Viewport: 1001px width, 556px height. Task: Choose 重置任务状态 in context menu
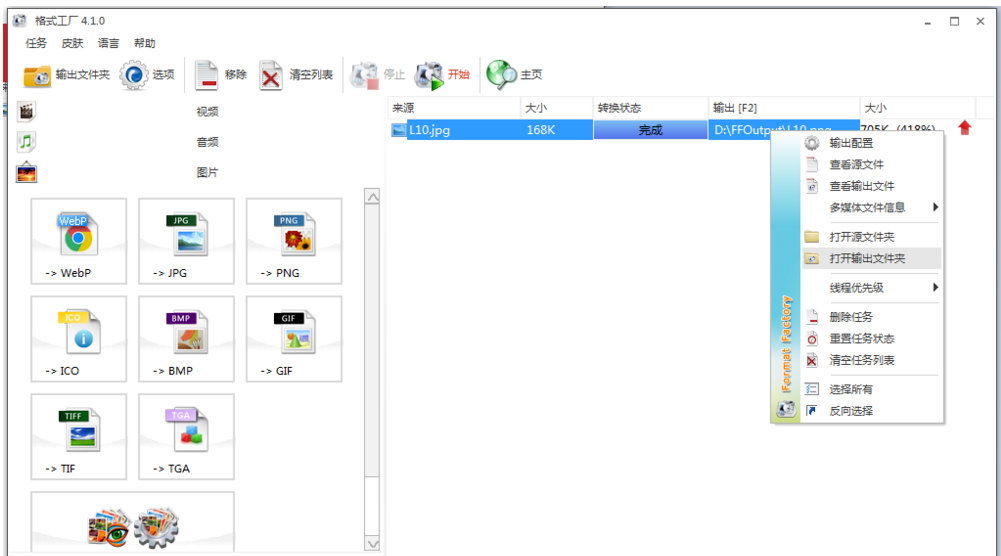pyautogui.click(x=871, y=338)
